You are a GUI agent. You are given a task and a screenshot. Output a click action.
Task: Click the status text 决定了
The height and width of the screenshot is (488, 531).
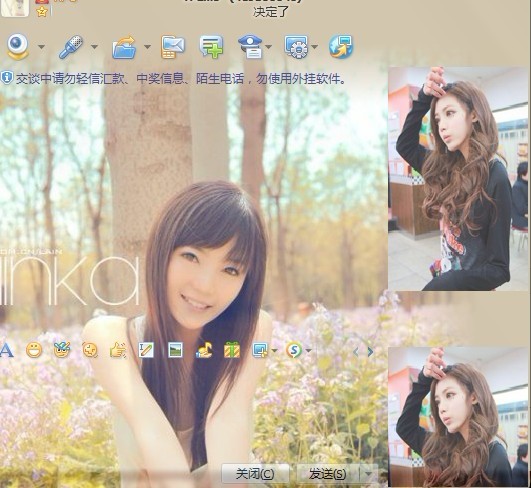click(x=271, y=12)
